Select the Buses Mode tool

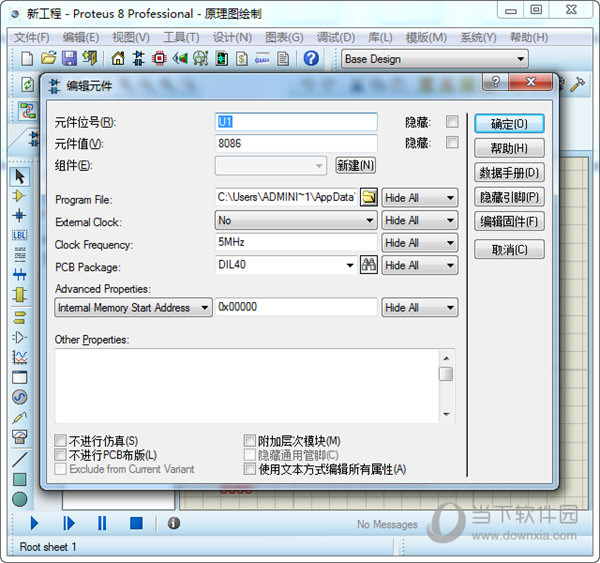pos(20,274)
